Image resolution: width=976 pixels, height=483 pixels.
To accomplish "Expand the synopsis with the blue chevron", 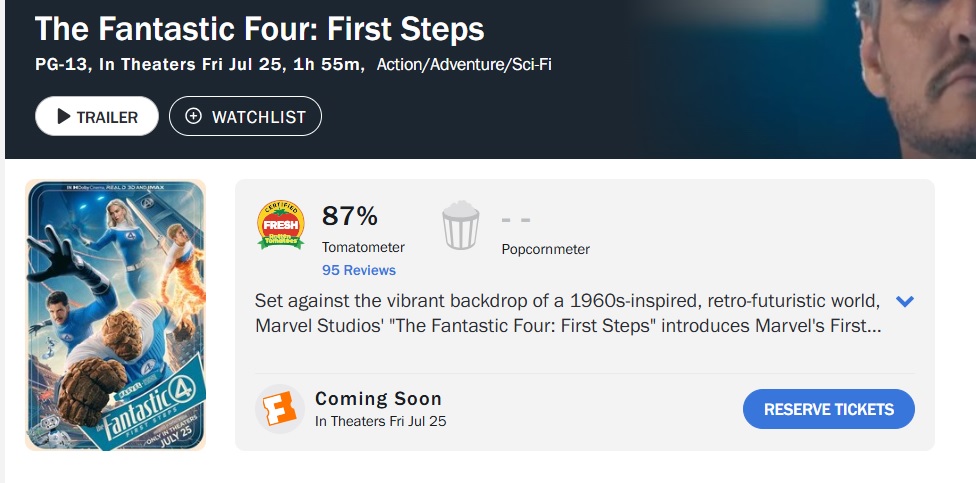I will point(906,301).
